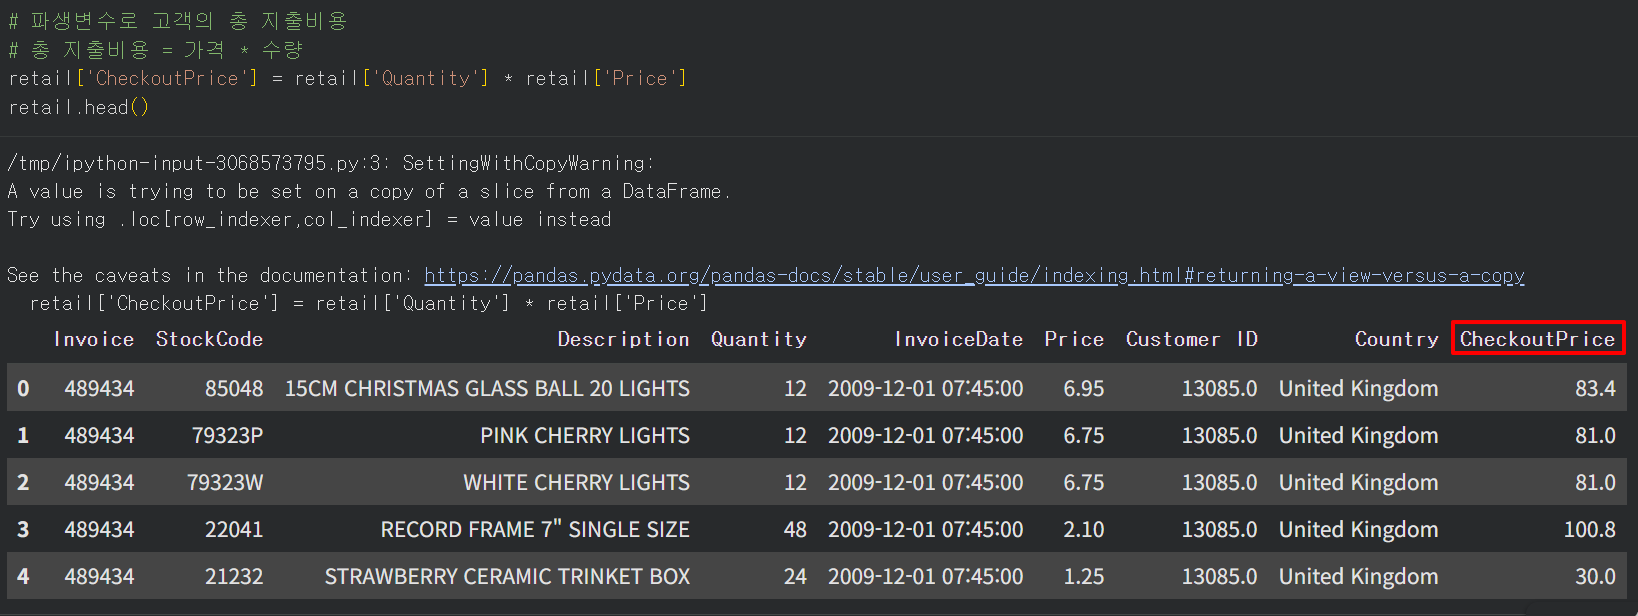
Task: Select cell 'PINK CHERRY LIGHTS'
Action: (585, 435)
